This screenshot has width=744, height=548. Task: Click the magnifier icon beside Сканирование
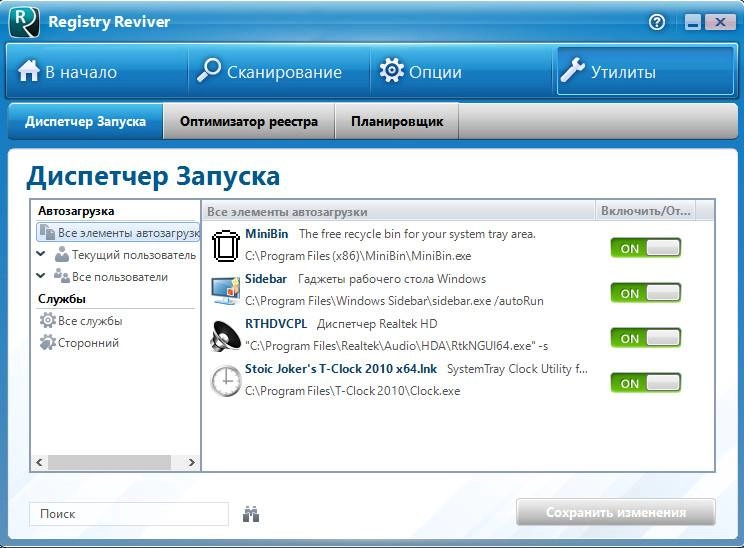(209, 70)
